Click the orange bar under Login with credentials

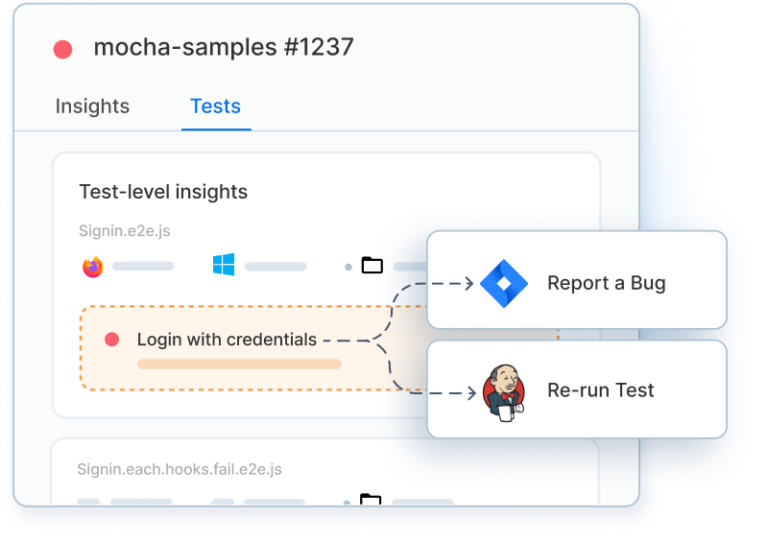point(239,364)
